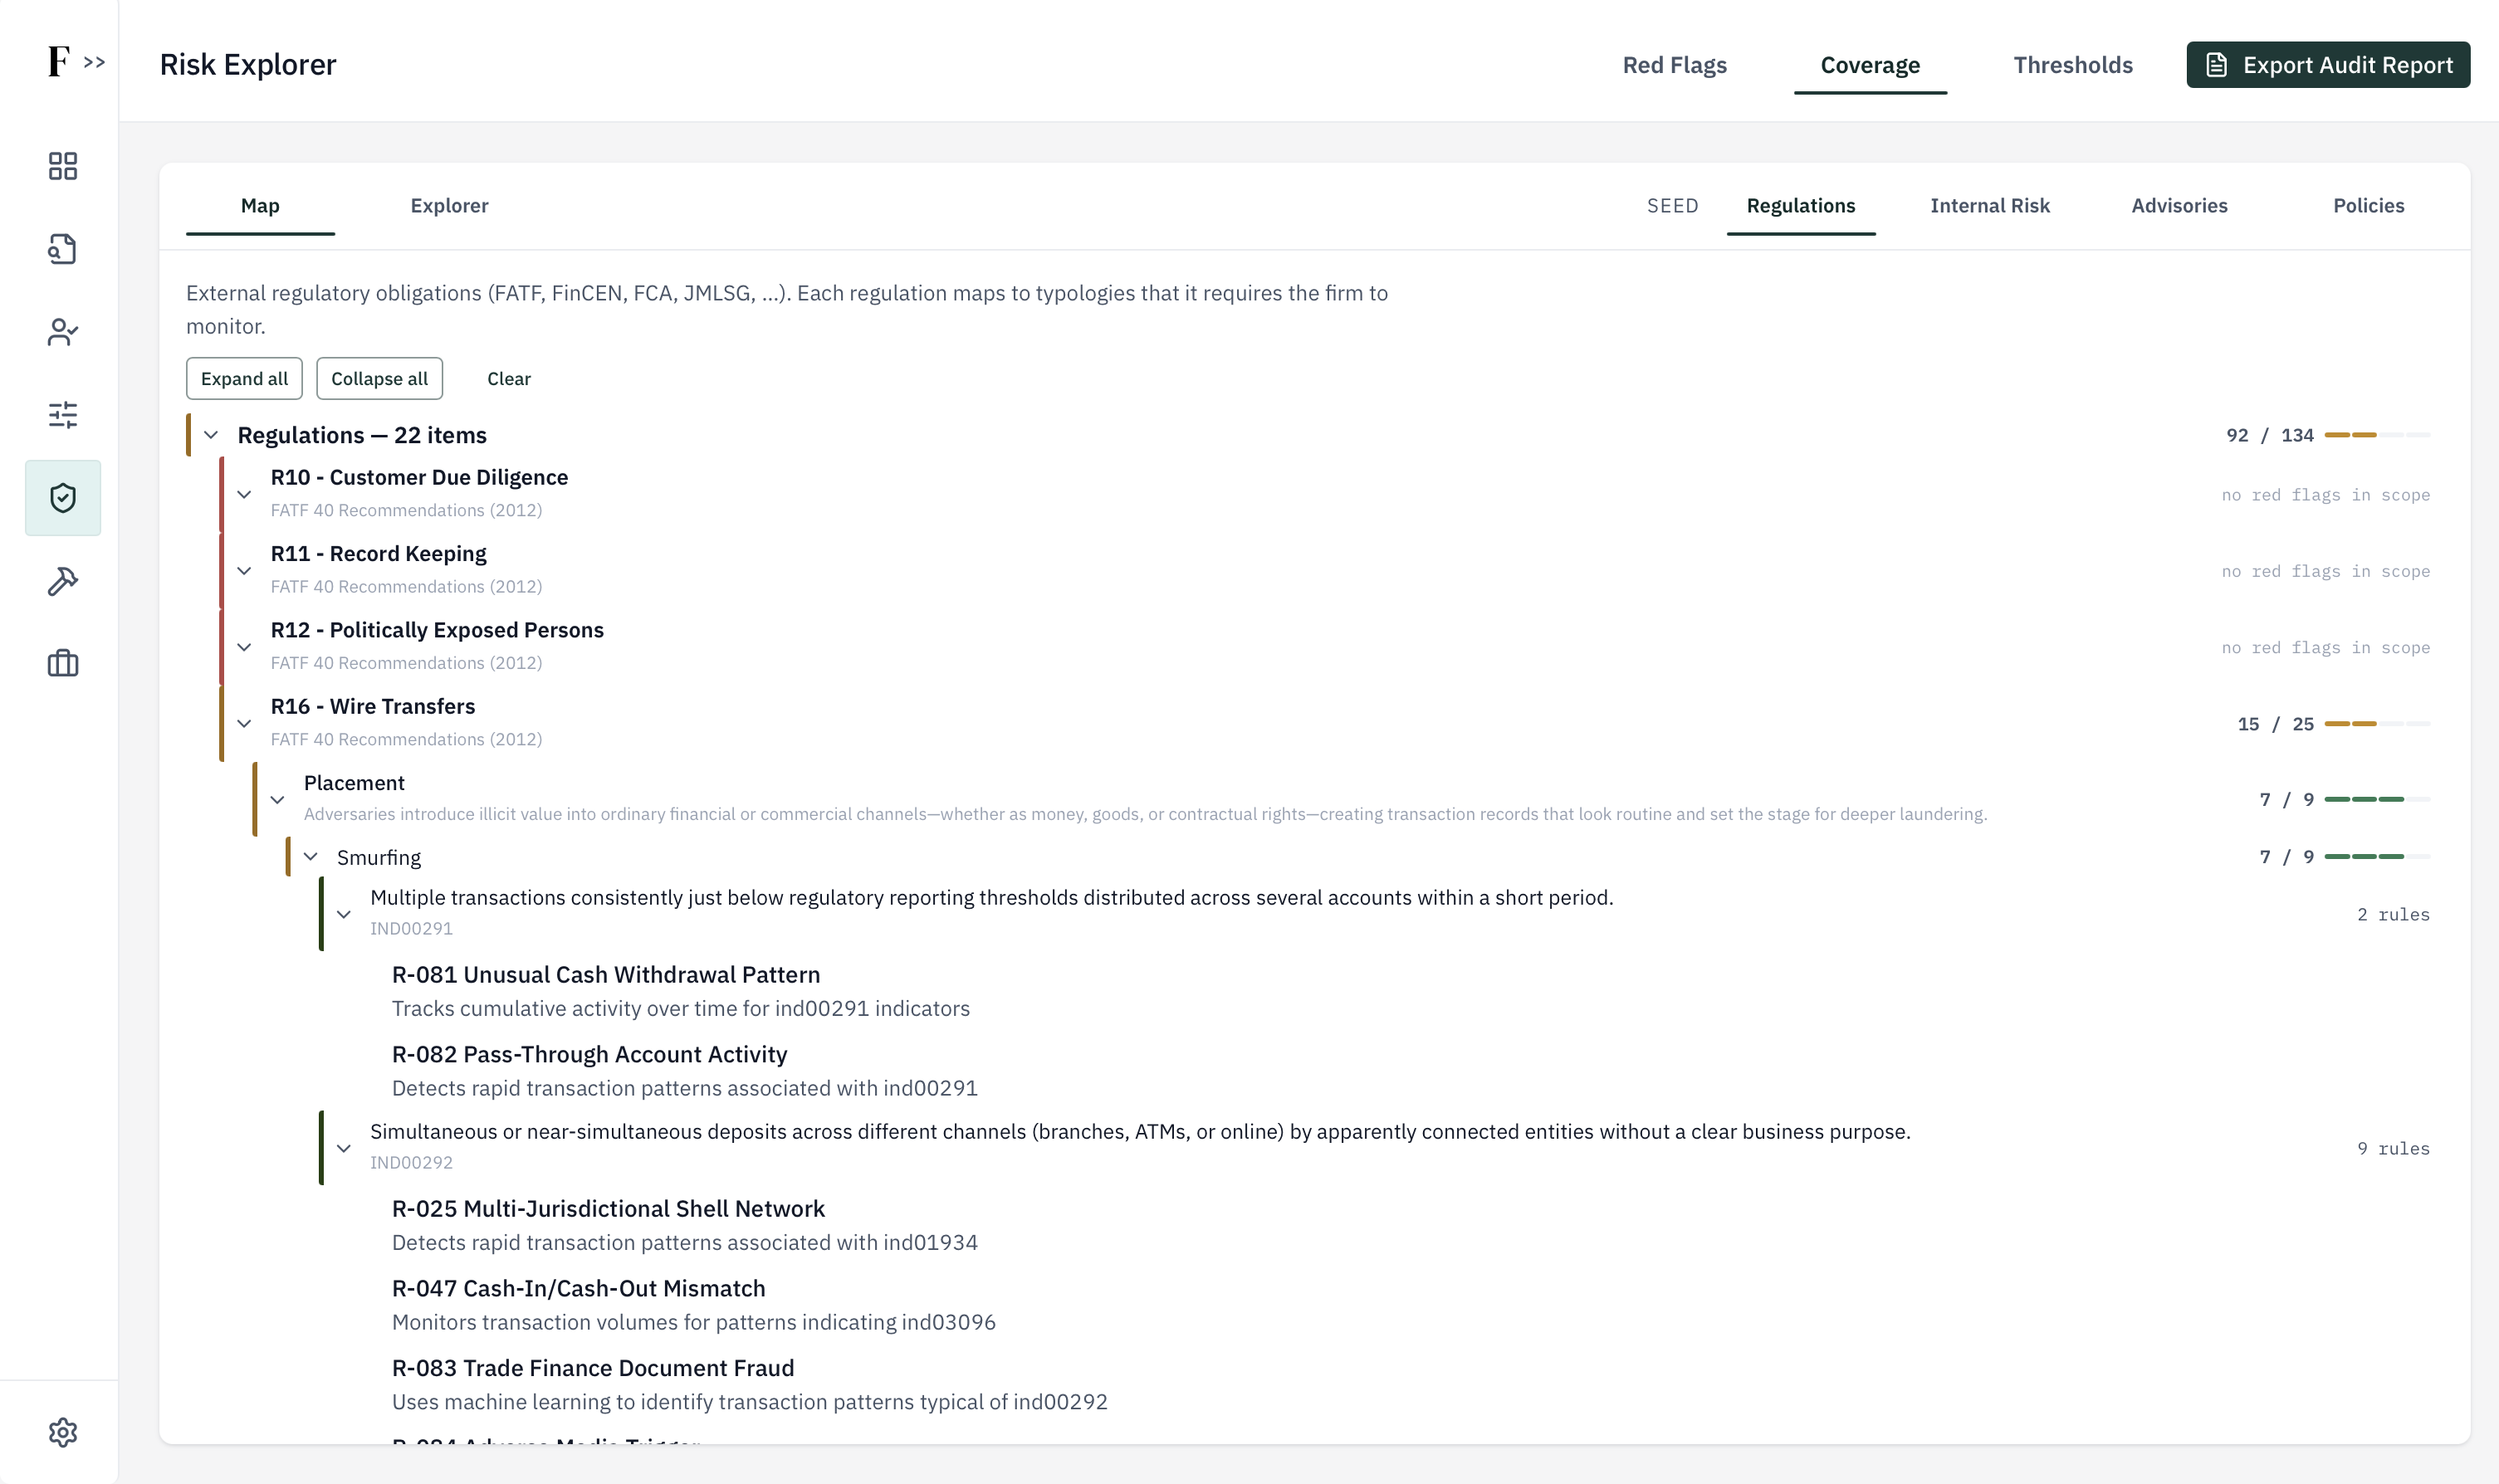2499x1484 pixels.
Task: Select the Internal Risk seed tab
Action: point(1989,206)
